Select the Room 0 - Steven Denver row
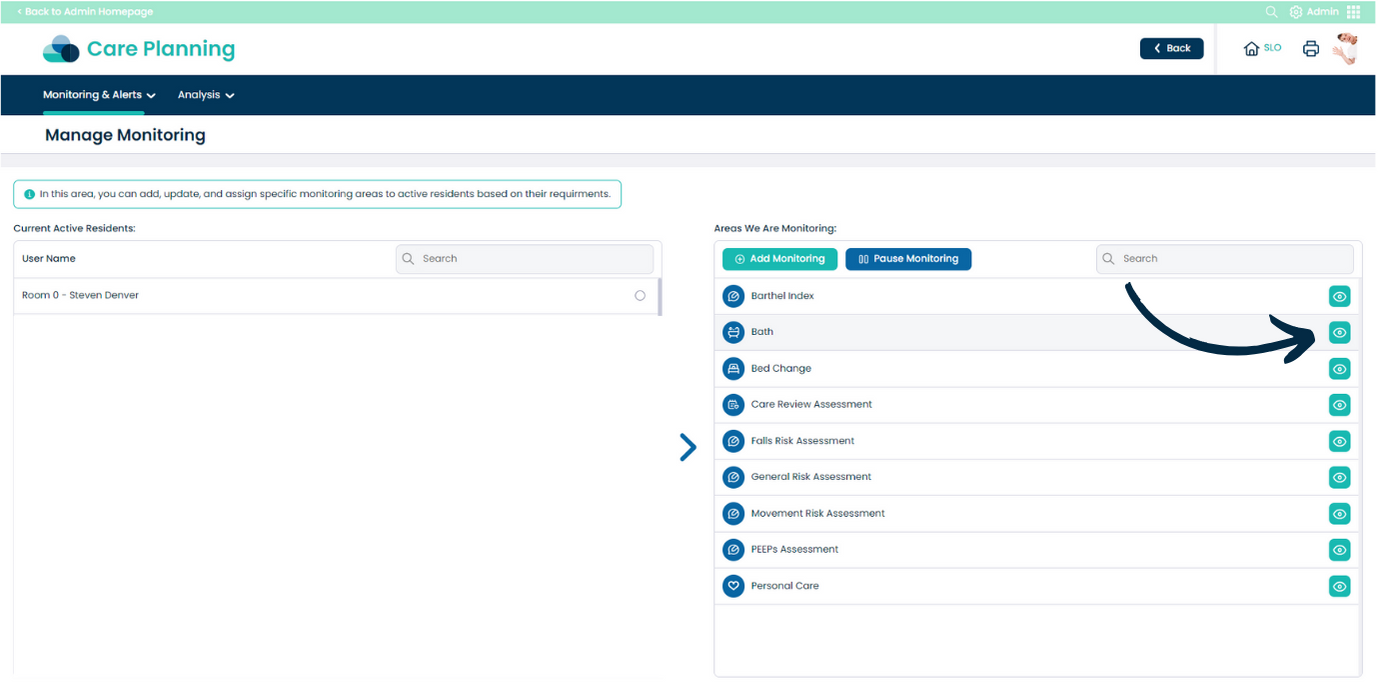1378x688 pixels. pos(335,296)
